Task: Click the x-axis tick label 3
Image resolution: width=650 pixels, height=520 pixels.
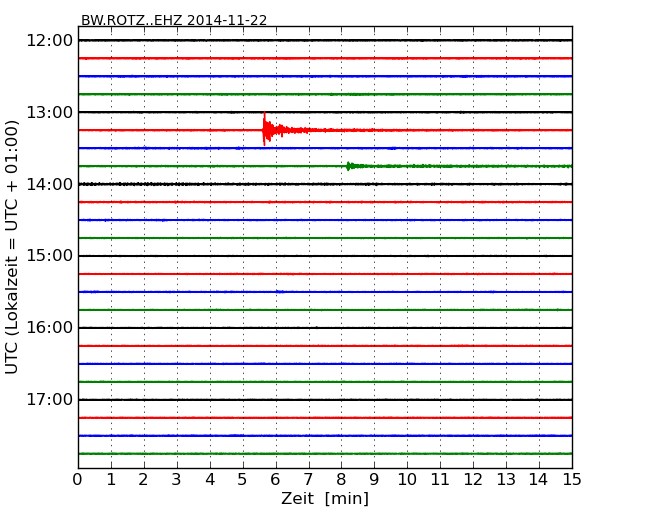Action: (177, 480)
